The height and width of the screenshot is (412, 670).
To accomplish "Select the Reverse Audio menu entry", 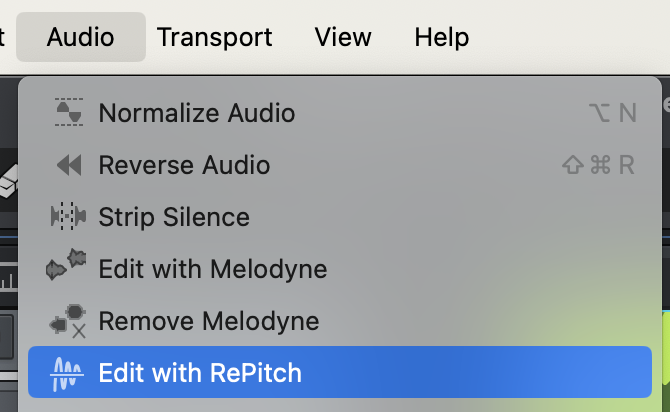I will tap(184, 165).
